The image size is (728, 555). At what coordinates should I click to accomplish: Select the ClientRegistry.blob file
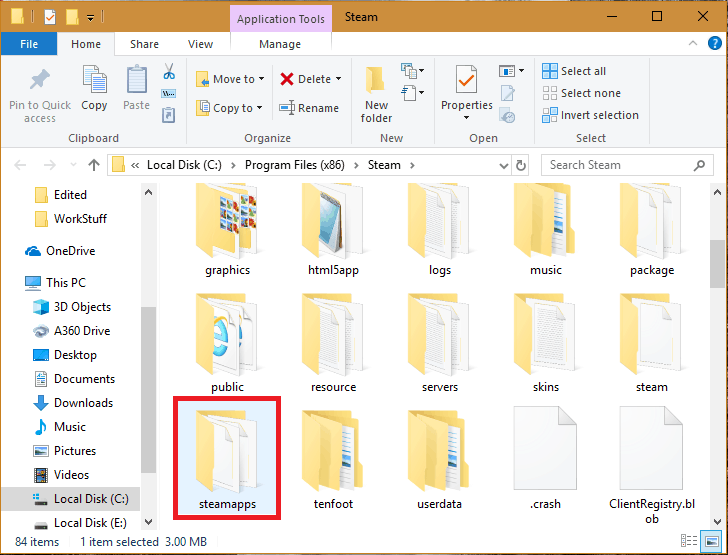[651, 464]
